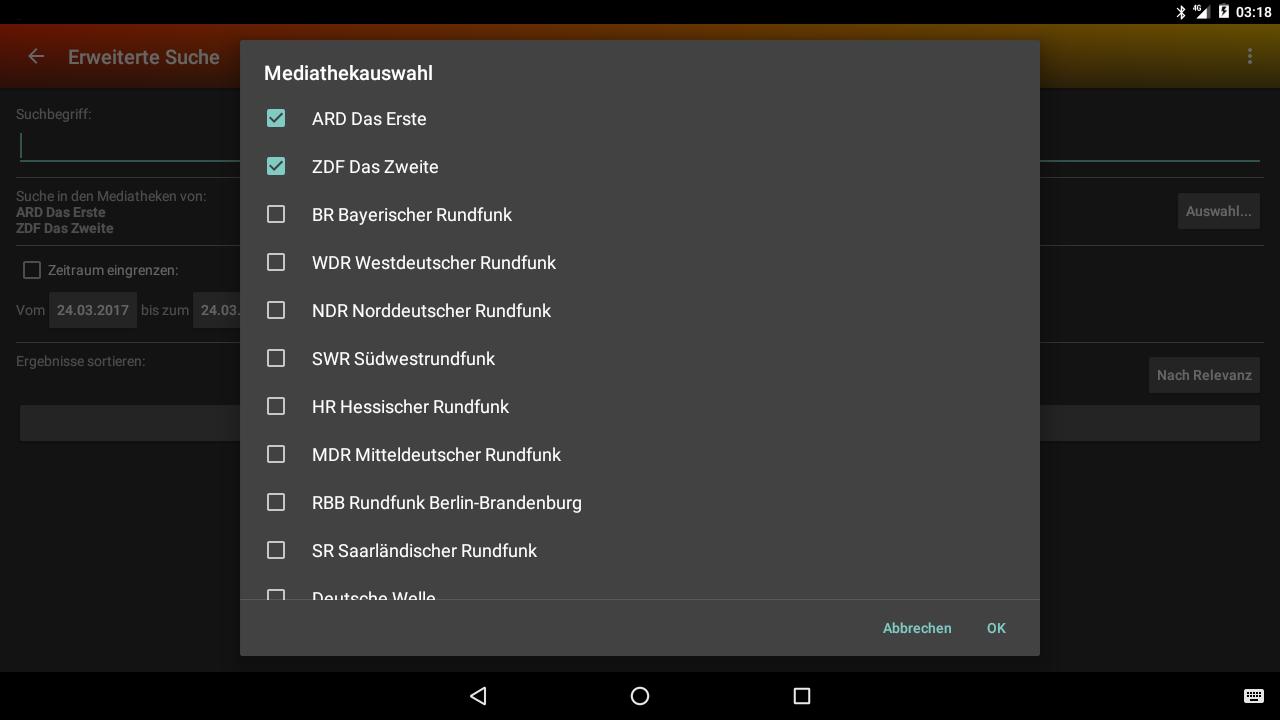Viewport: 1280px width, 720px height.
Task: Select WDR Westdeutscher Rundfunk label text
Action: click(434, 262)
